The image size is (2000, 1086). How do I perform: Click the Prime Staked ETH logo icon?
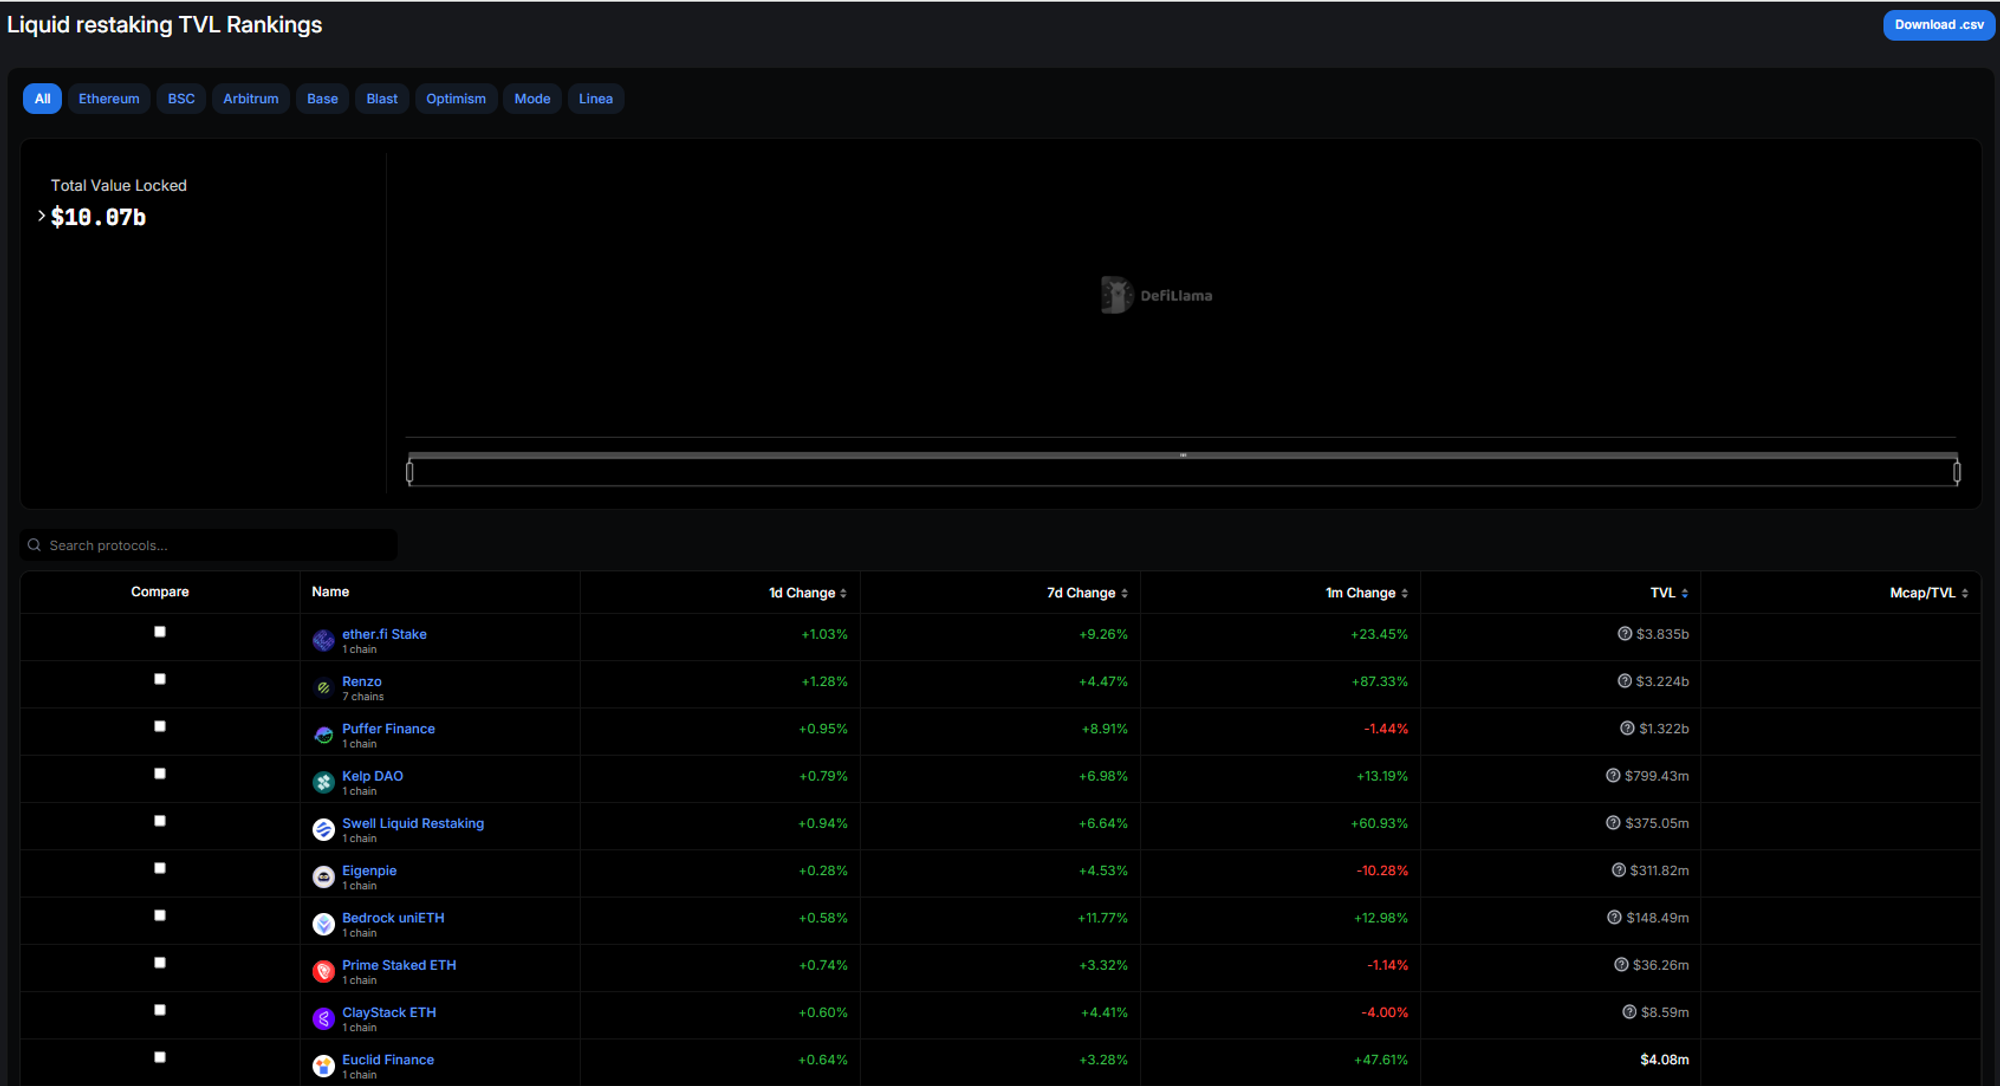(323, 971)
